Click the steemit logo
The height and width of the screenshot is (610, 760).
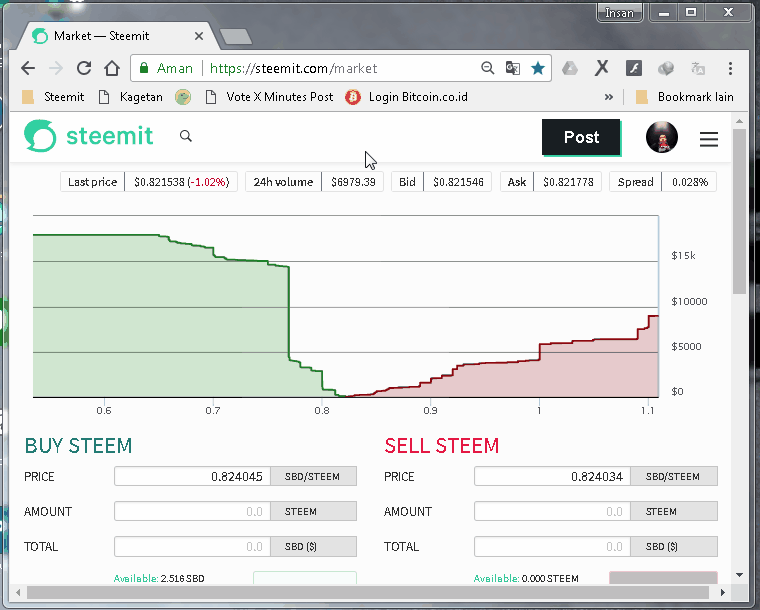[89, 136]
